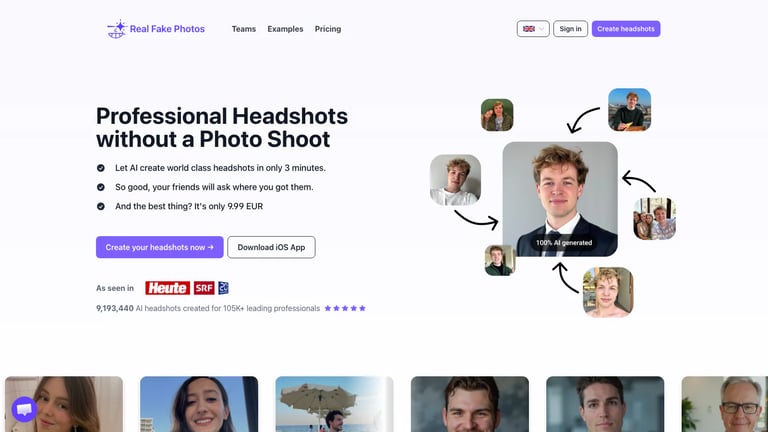Click the checkmark beside '3 minutes' bullet
Viewport: 768px width, 432px height.
click(100, 168)
